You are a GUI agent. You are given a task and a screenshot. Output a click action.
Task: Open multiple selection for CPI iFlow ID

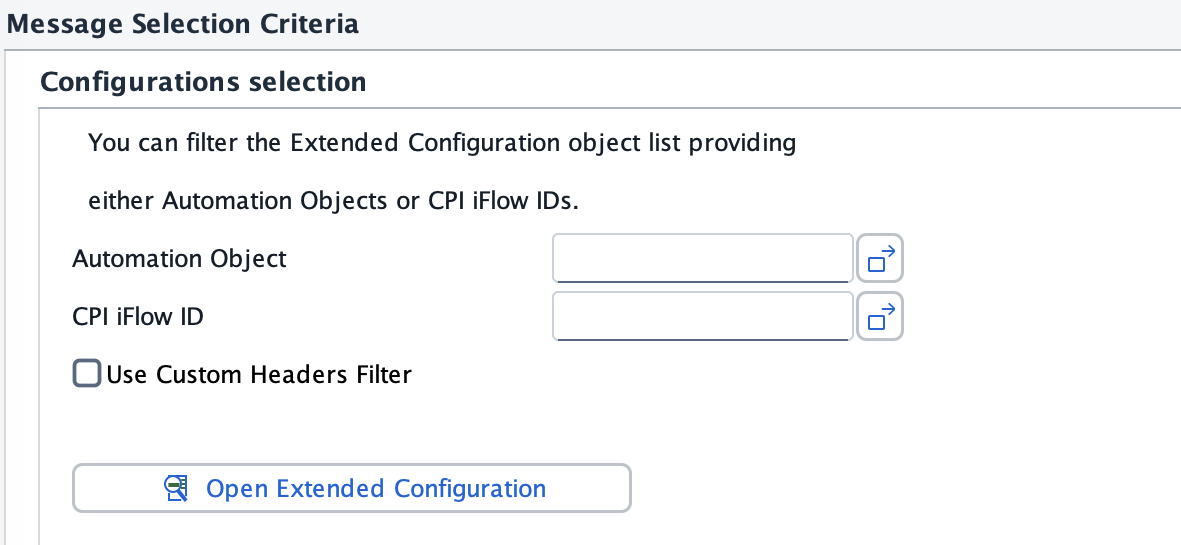tap(880, 316)
